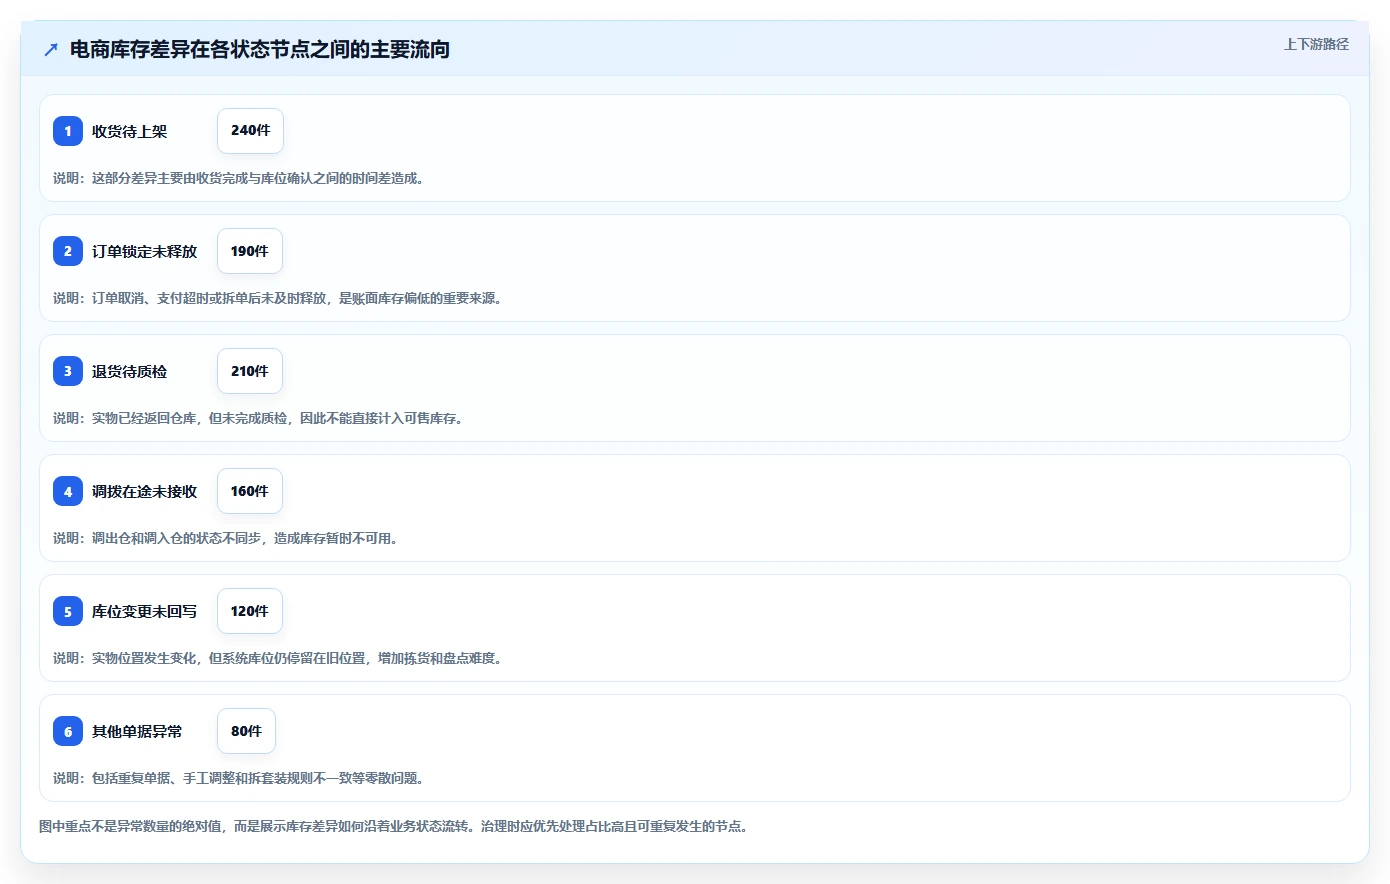Image resolution: width=1390 pixels, height=884 pixels.
Task: Click the number 2 badge
Action: point(68,251)
